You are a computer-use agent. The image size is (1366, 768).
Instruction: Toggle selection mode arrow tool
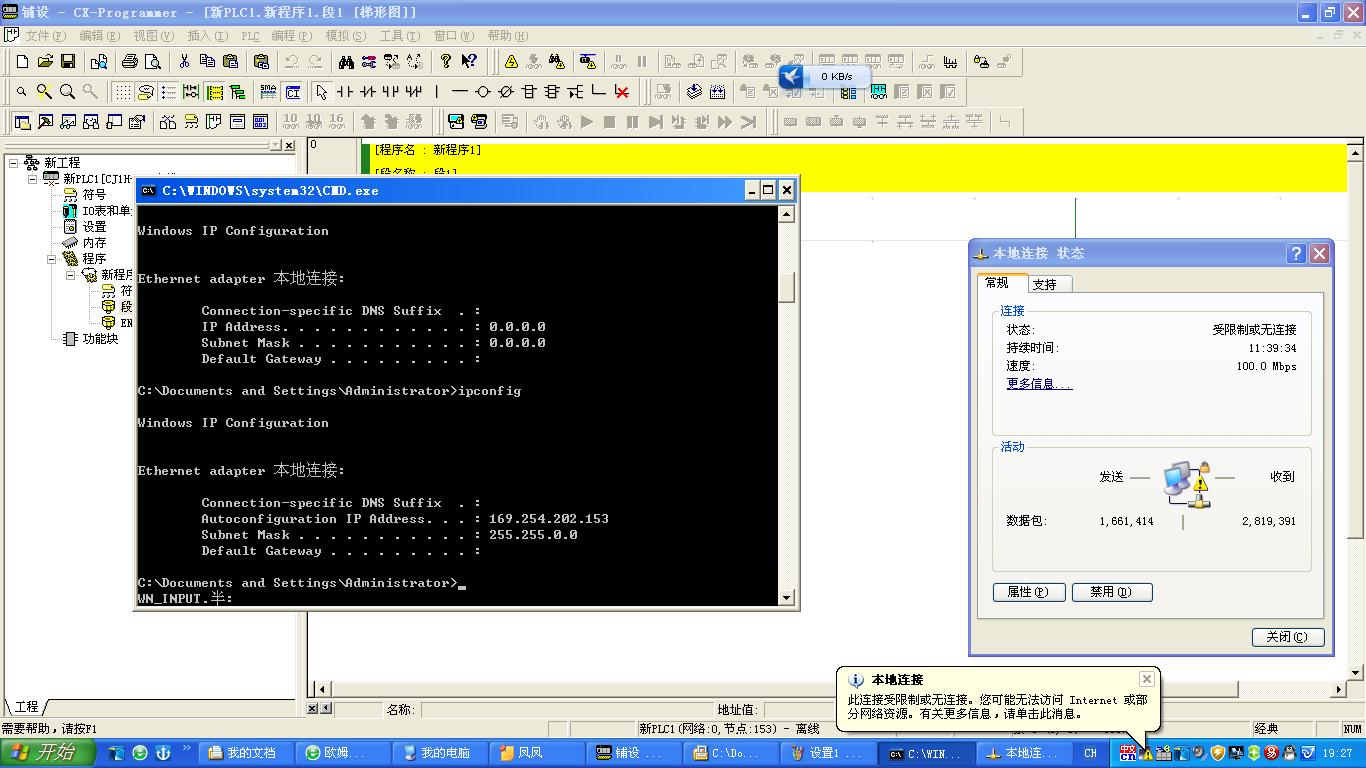(x=321, y=92)
